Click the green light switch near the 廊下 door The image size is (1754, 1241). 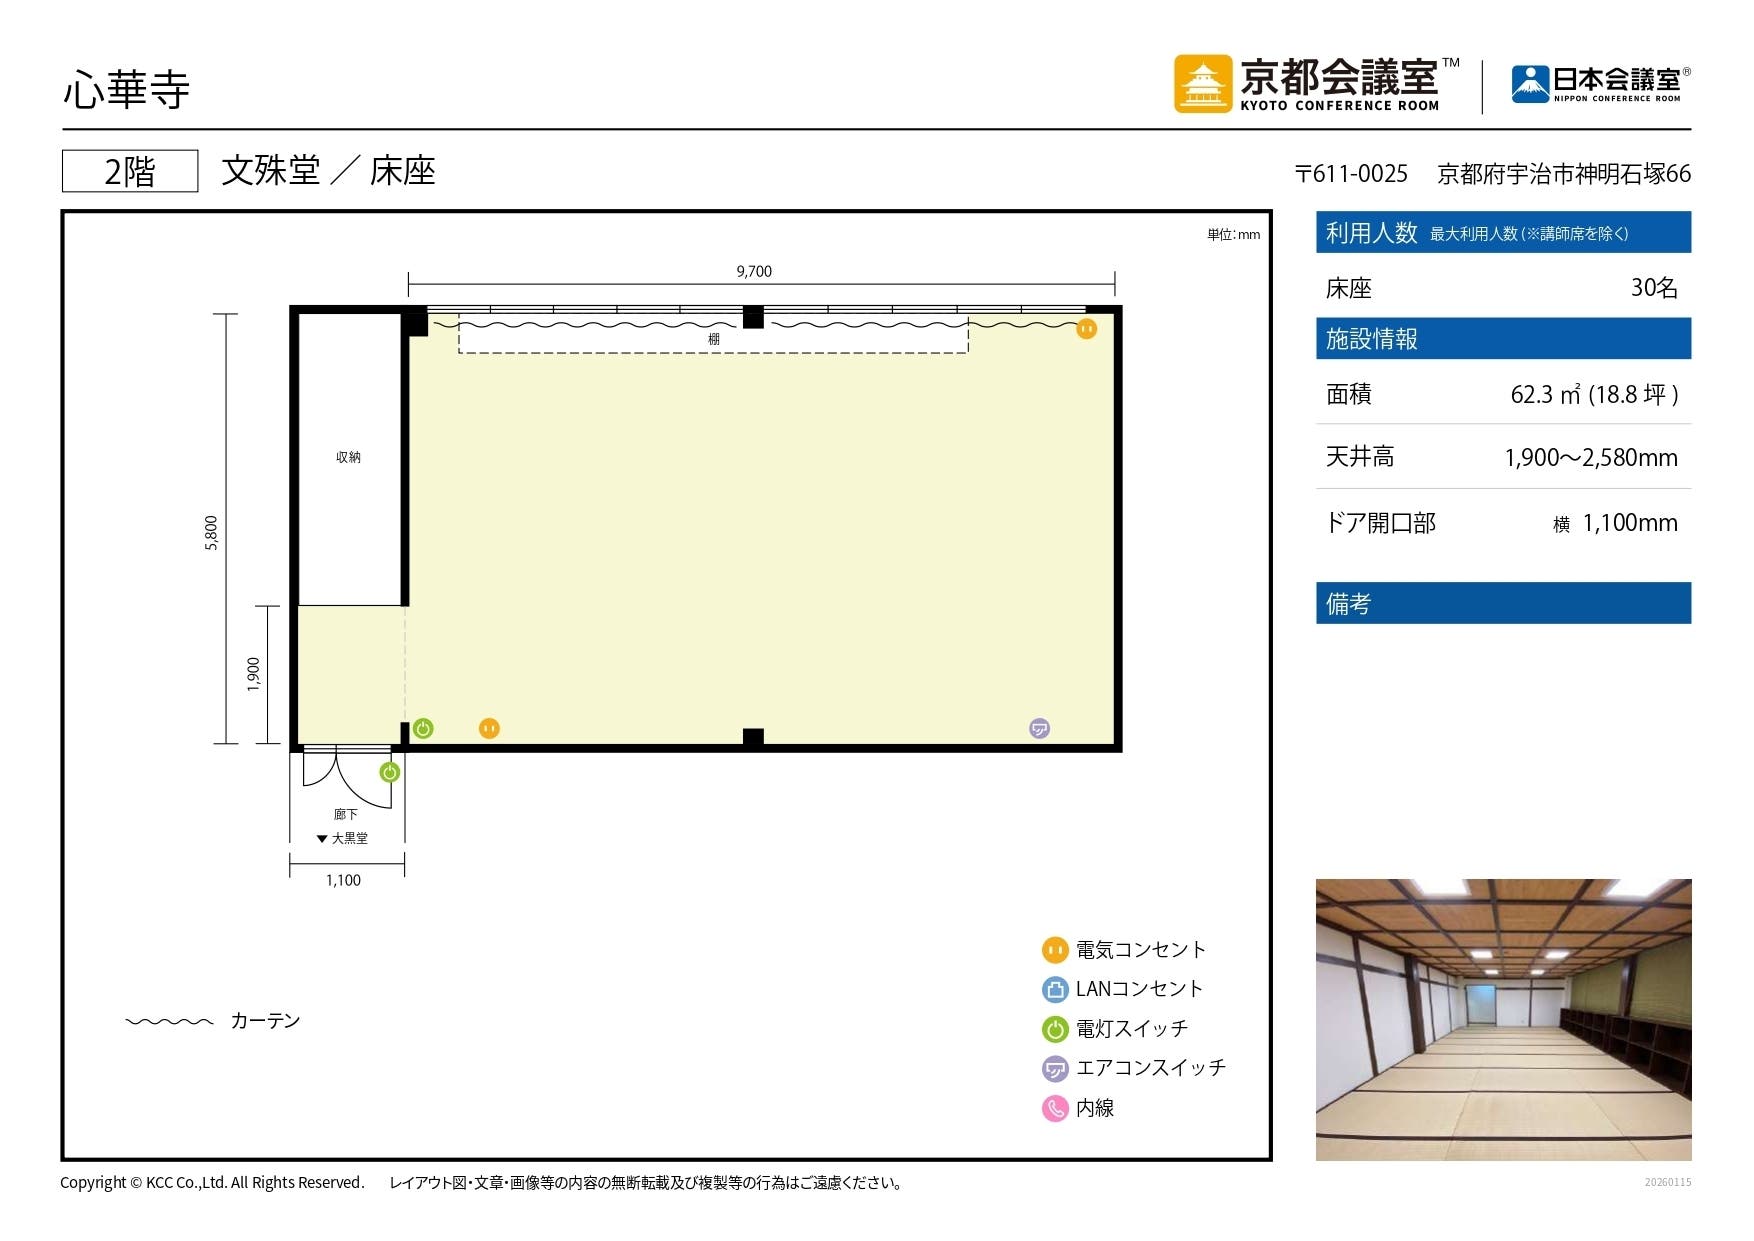tap(390, 771)
